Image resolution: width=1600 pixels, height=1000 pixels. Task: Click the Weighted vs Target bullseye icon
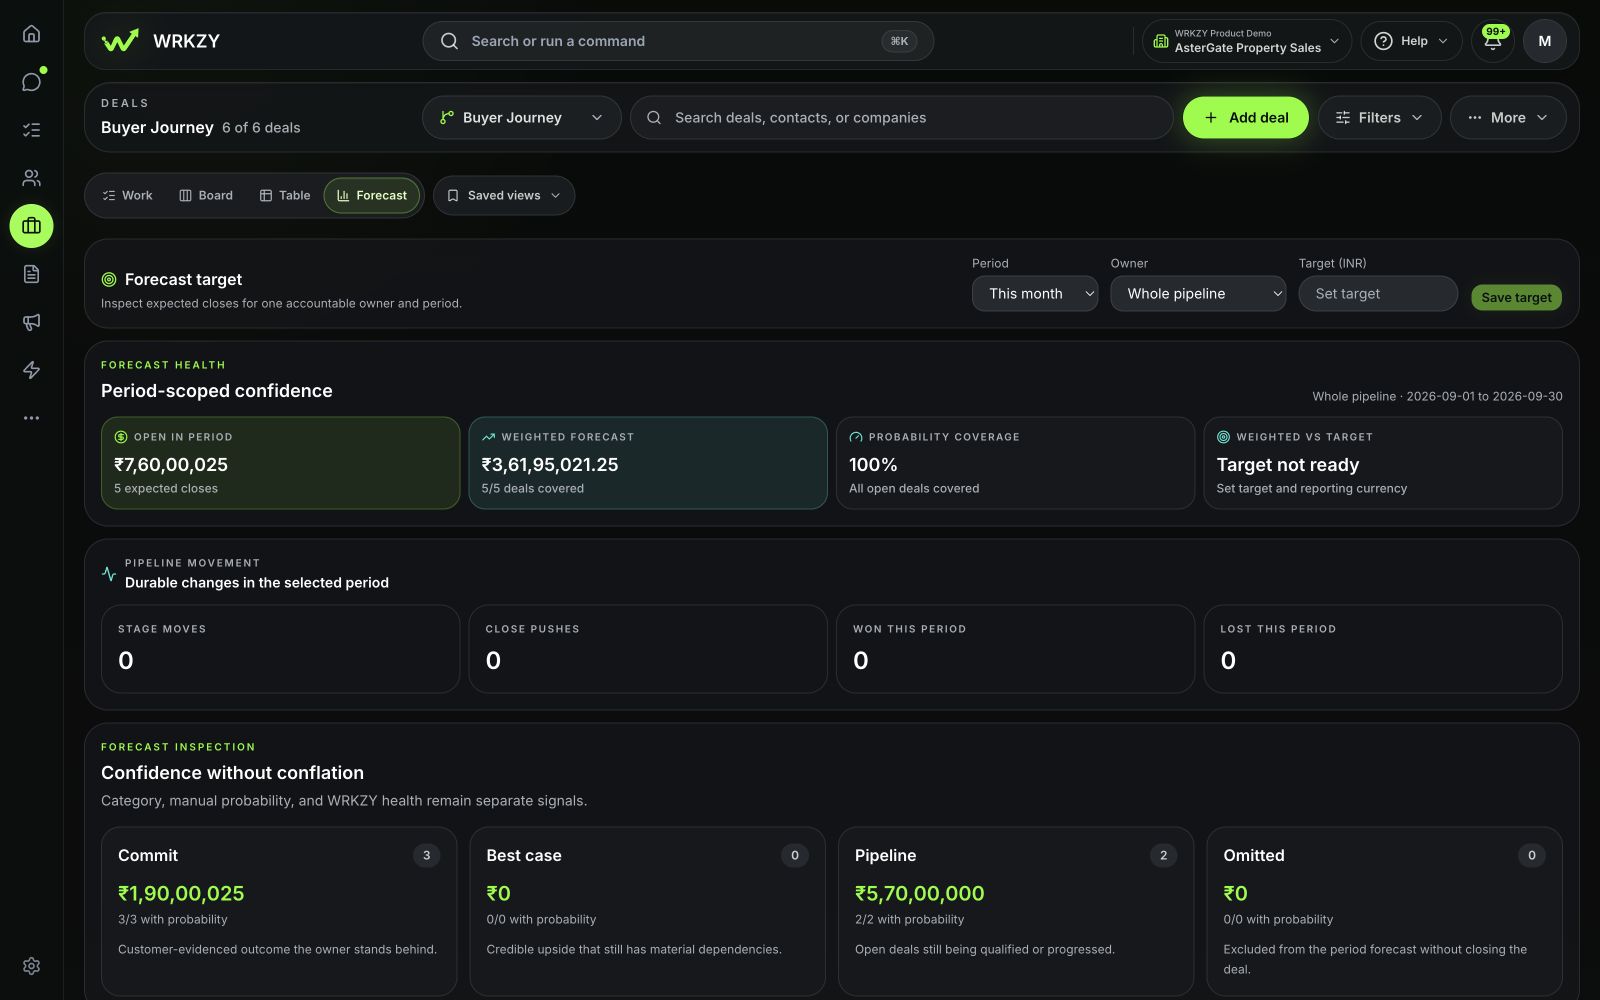click(x=1223, y=437)
